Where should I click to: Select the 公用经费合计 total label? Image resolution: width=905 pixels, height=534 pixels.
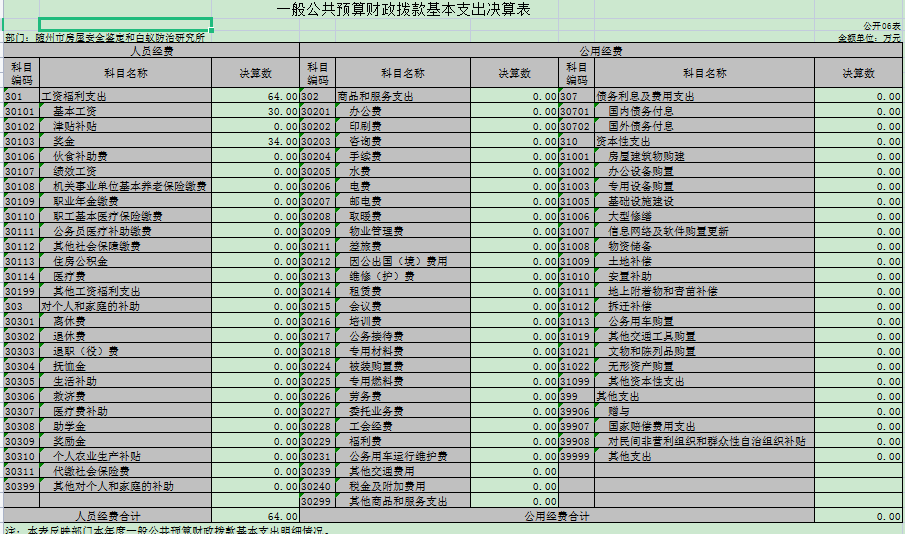coord(557,516)
